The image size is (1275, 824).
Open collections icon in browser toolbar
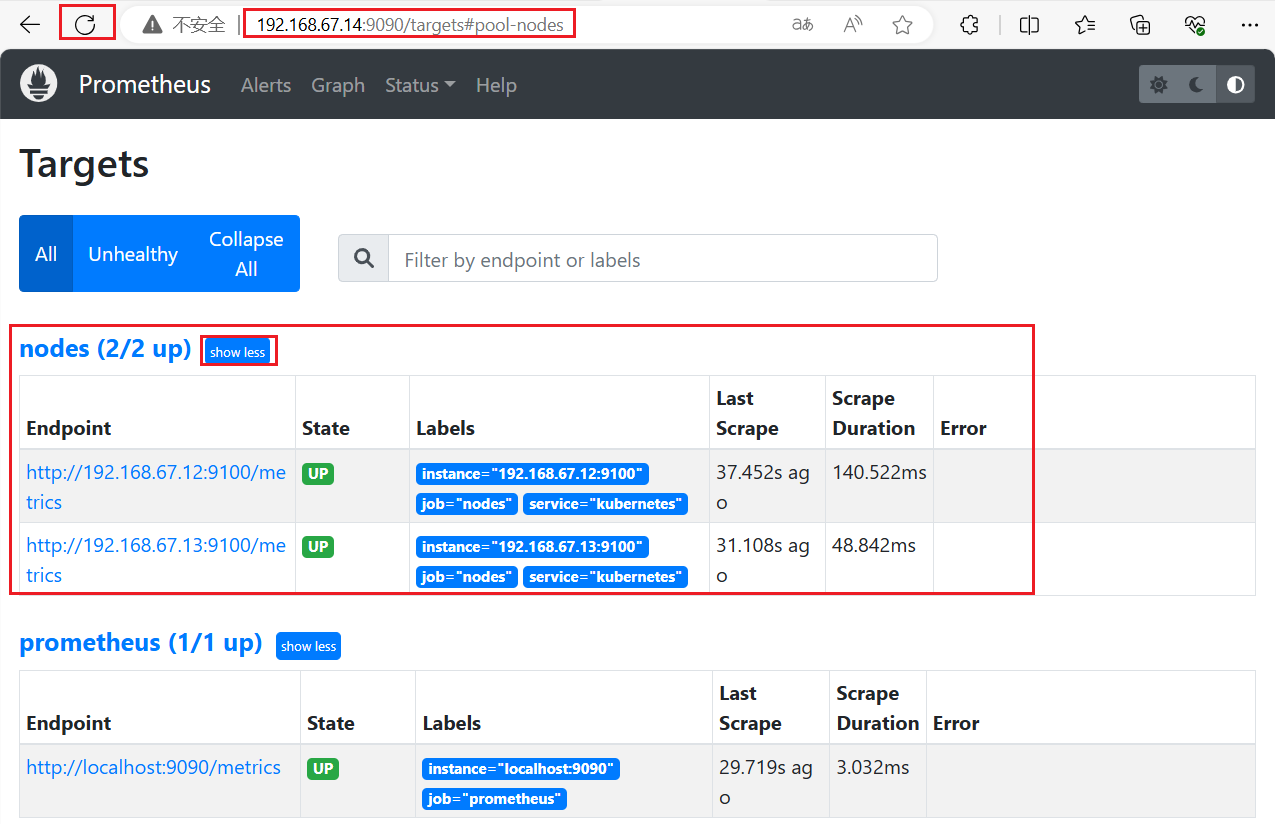pyautogui.click(x=1140, y=25)
